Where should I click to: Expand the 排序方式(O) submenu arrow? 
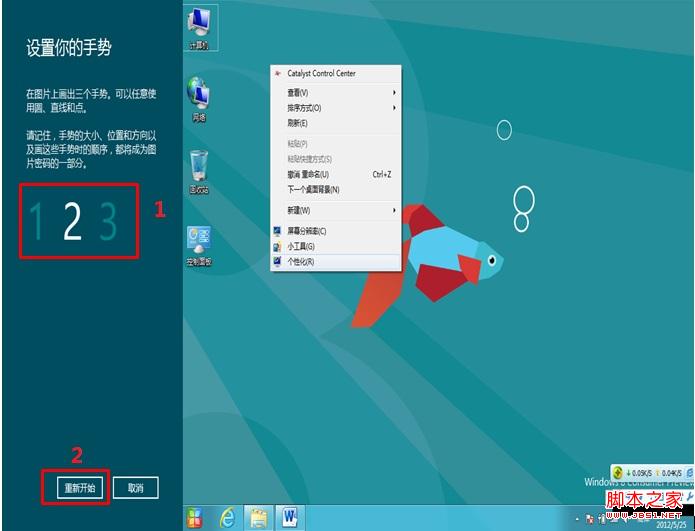[394, 108]
